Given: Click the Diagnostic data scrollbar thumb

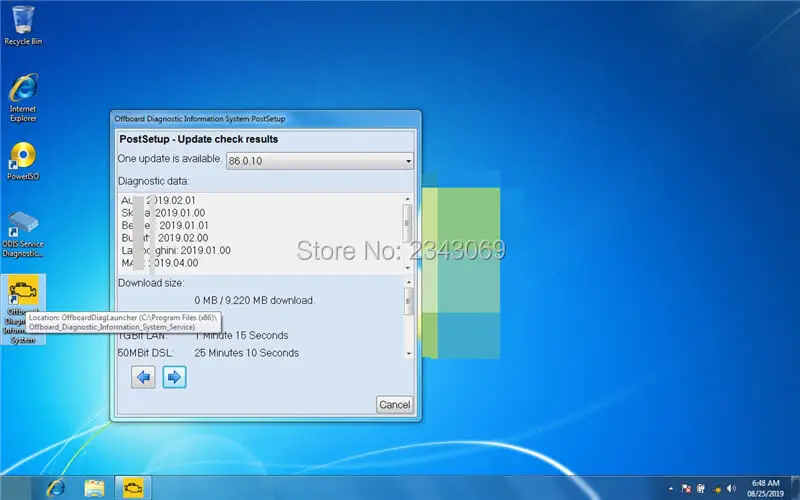Looking at the screenshot, I should click(x=407, y=223).
